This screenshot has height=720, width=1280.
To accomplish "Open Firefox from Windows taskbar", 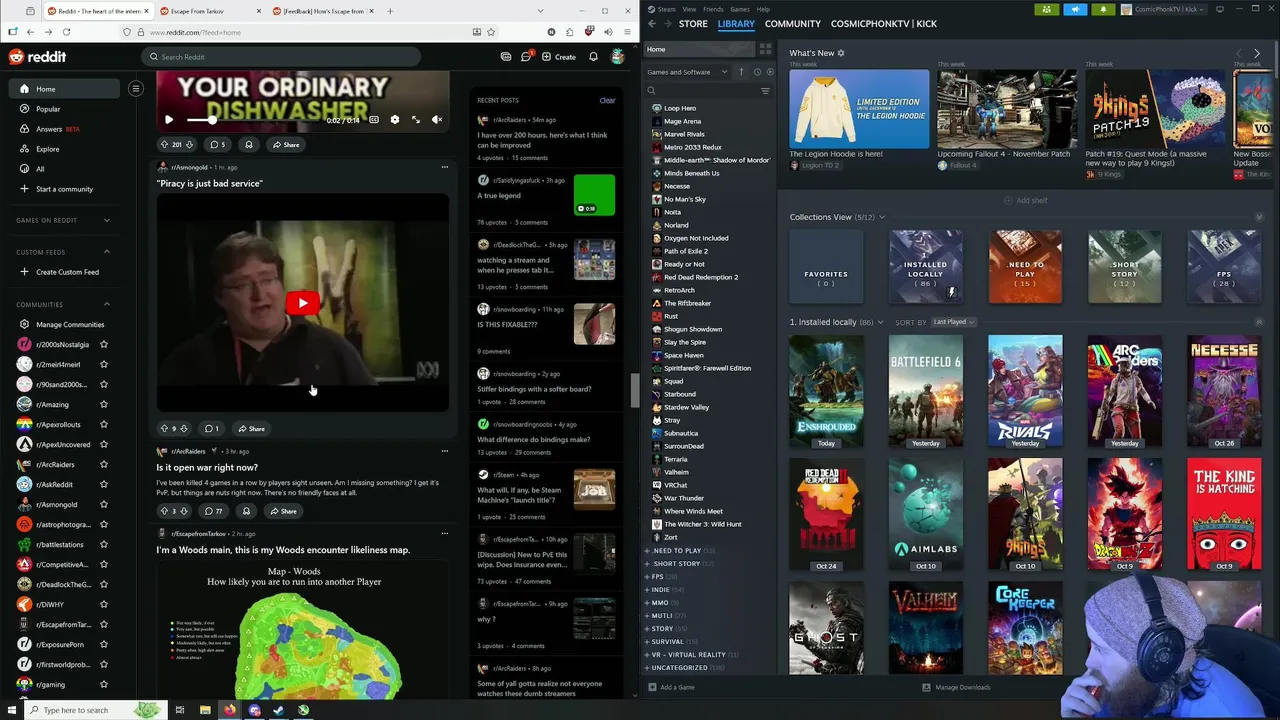I will click(230, 710).
